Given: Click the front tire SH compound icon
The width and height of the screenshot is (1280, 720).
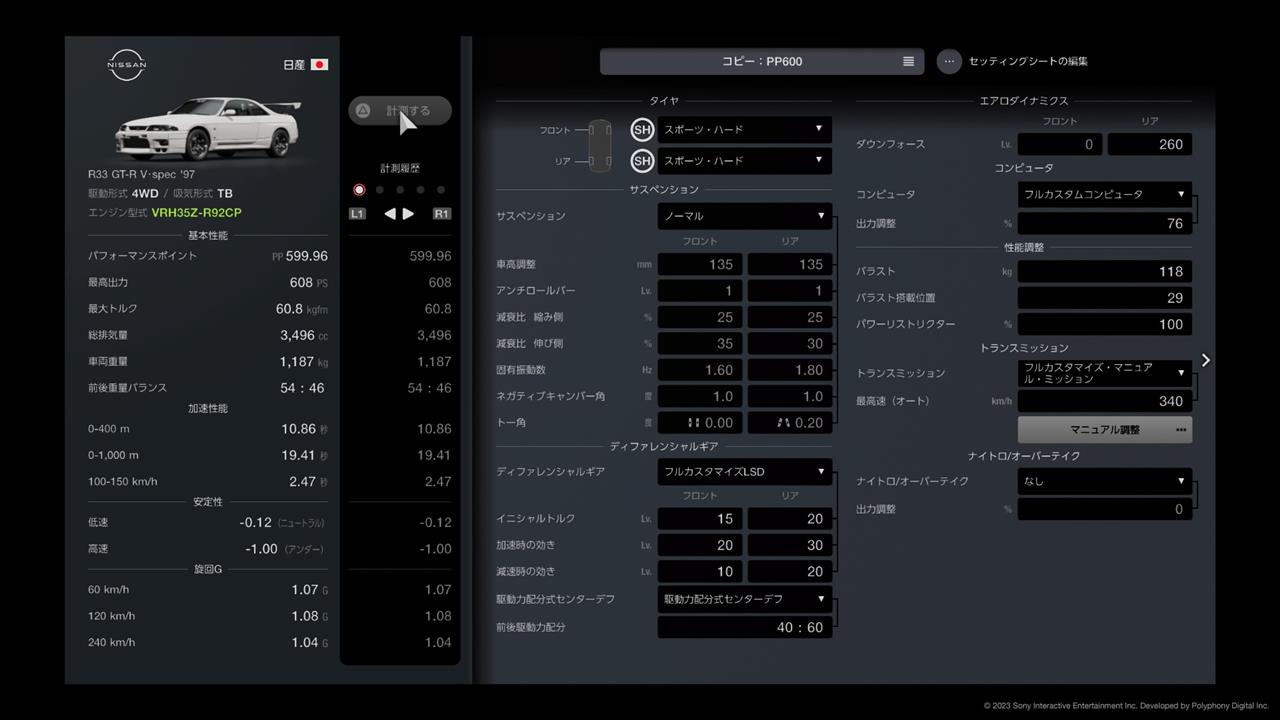Looking at the screenshot, I should coord(642,129).
